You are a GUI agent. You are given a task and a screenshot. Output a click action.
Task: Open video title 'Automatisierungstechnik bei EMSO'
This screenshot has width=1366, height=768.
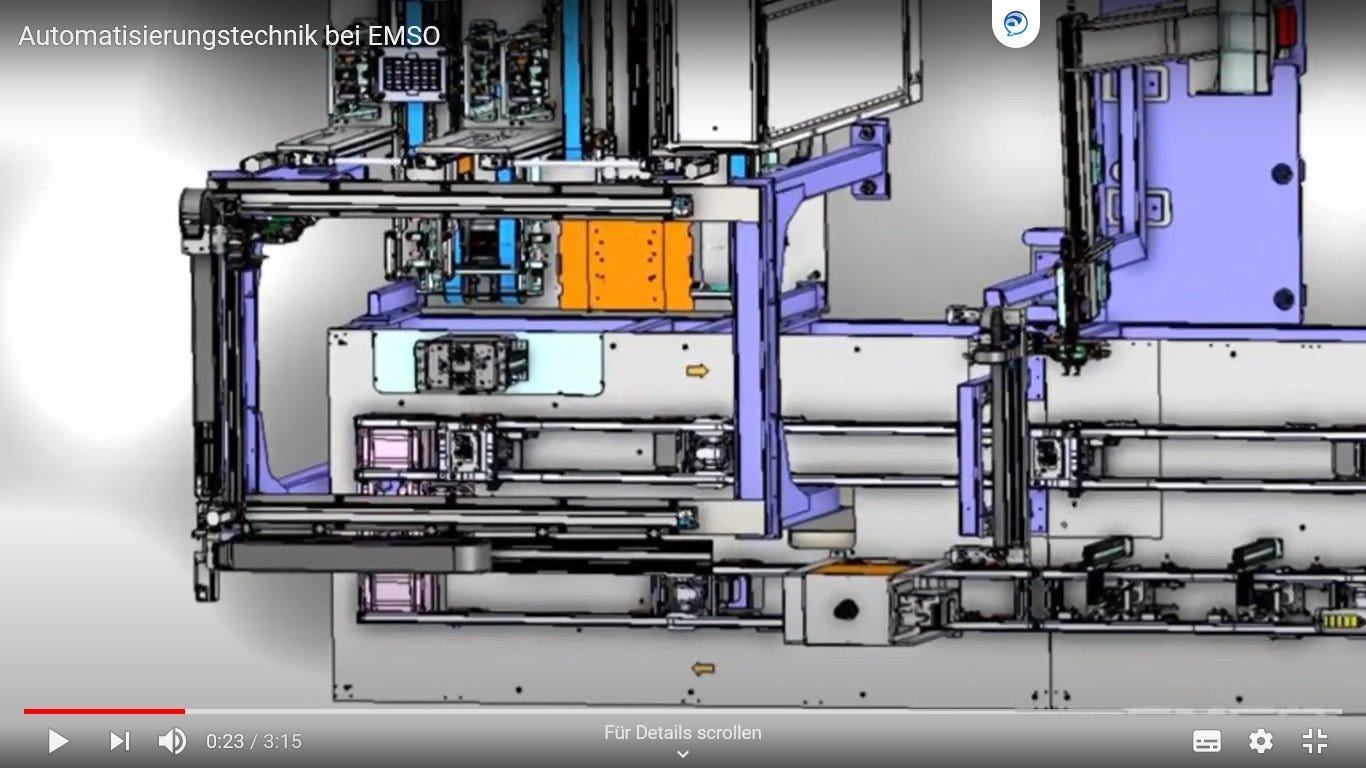pyautogui.click(x=229, y=36)
